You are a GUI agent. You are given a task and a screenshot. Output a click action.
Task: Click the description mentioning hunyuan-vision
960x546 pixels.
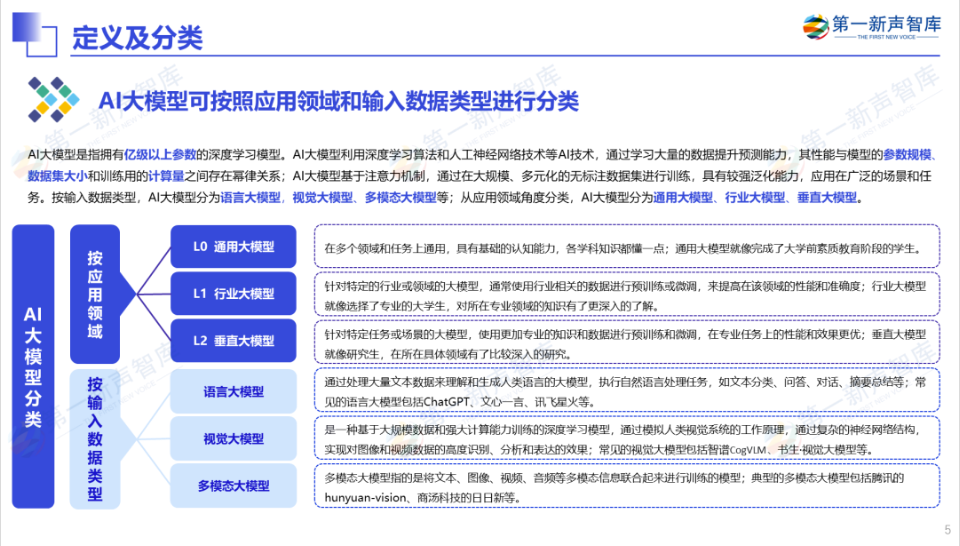click(x=627, y=487)
